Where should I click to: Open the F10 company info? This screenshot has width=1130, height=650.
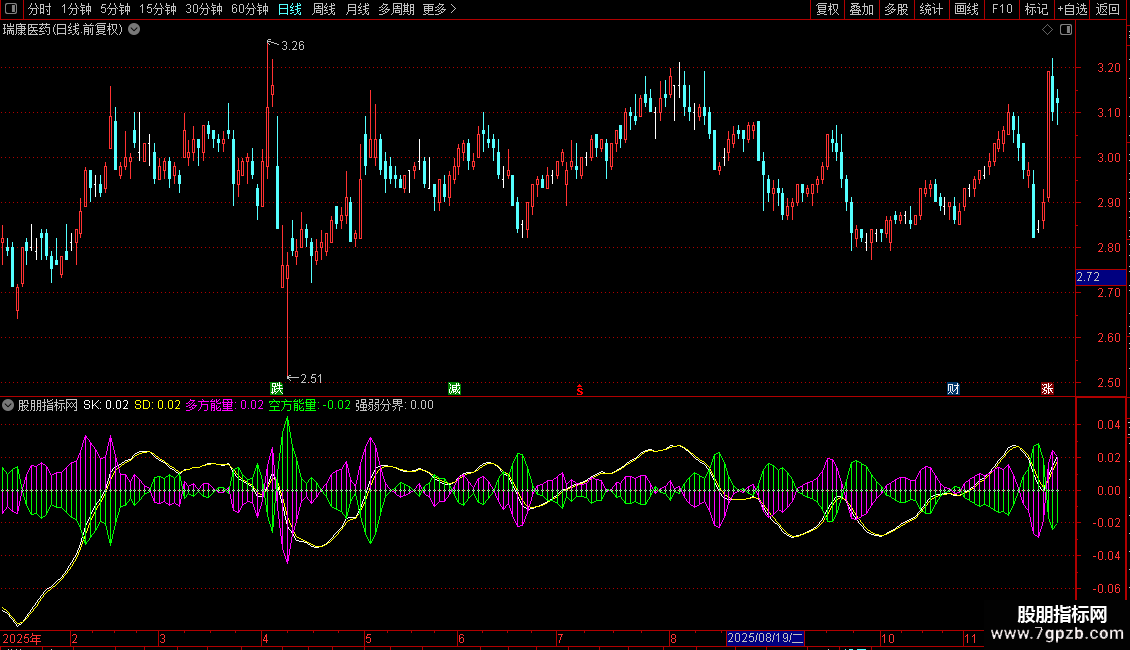click(1001, 9)
